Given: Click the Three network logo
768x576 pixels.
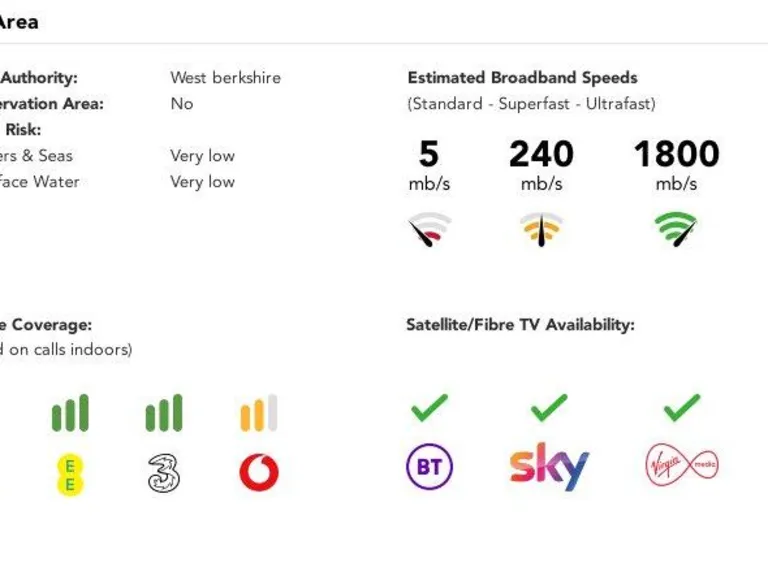Looking at the screenshot, I should click(164, 473).
